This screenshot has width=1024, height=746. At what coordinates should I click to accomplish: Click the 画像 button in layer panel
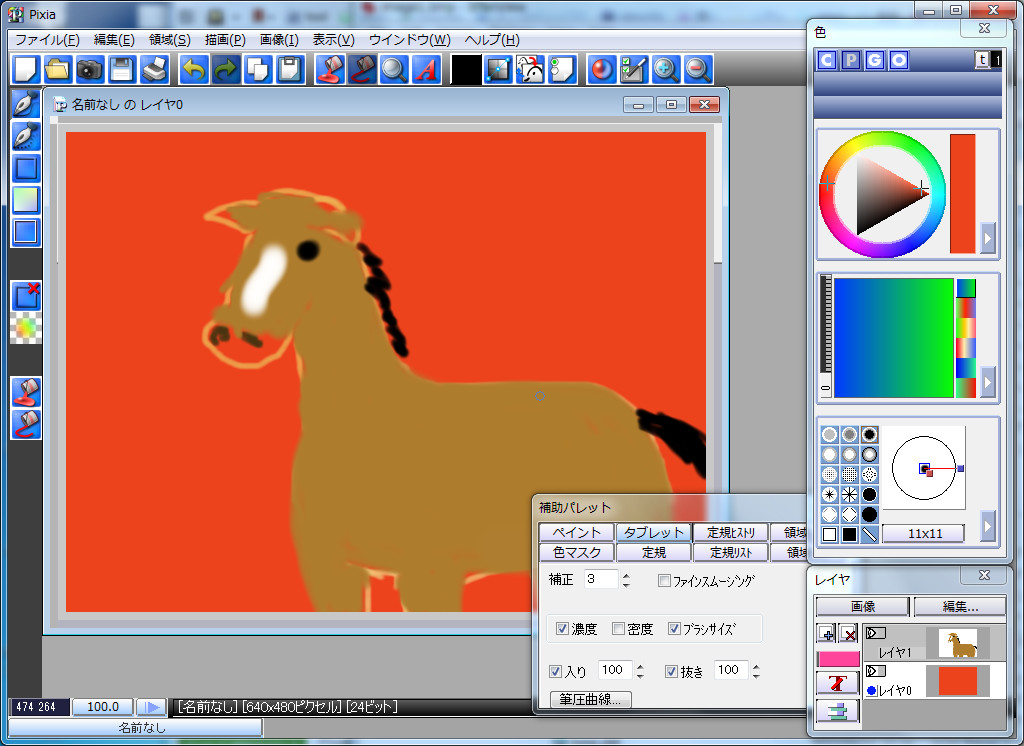click(x=863, y=607)
